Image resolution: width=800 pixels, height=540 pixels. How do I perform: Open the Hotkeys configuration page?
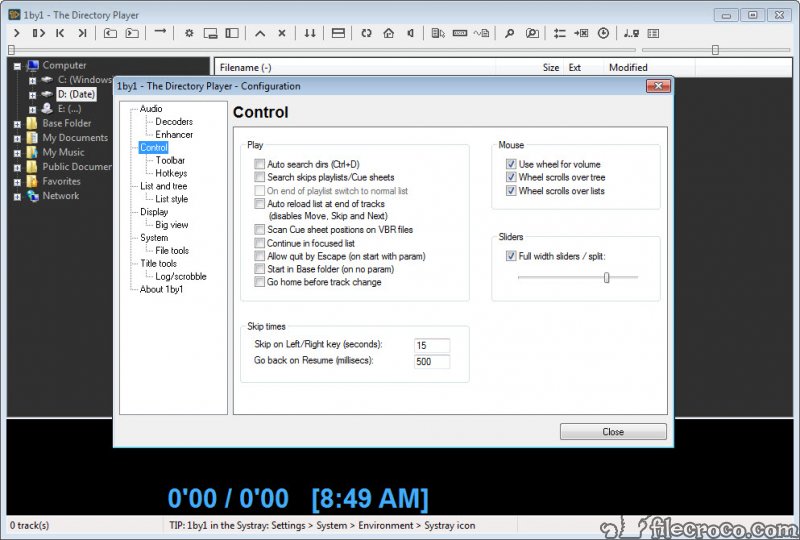point(171,173)
